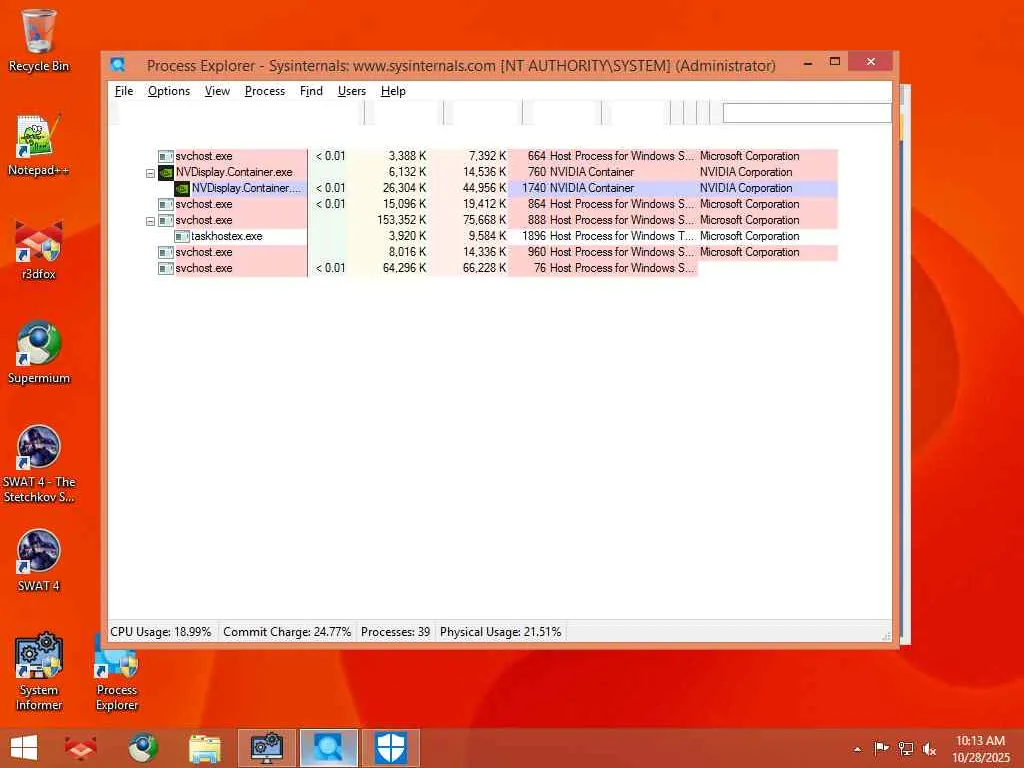Select the SWAT 4 desktop shortcut
This screenshot has width=1024, height=768.
39,560
